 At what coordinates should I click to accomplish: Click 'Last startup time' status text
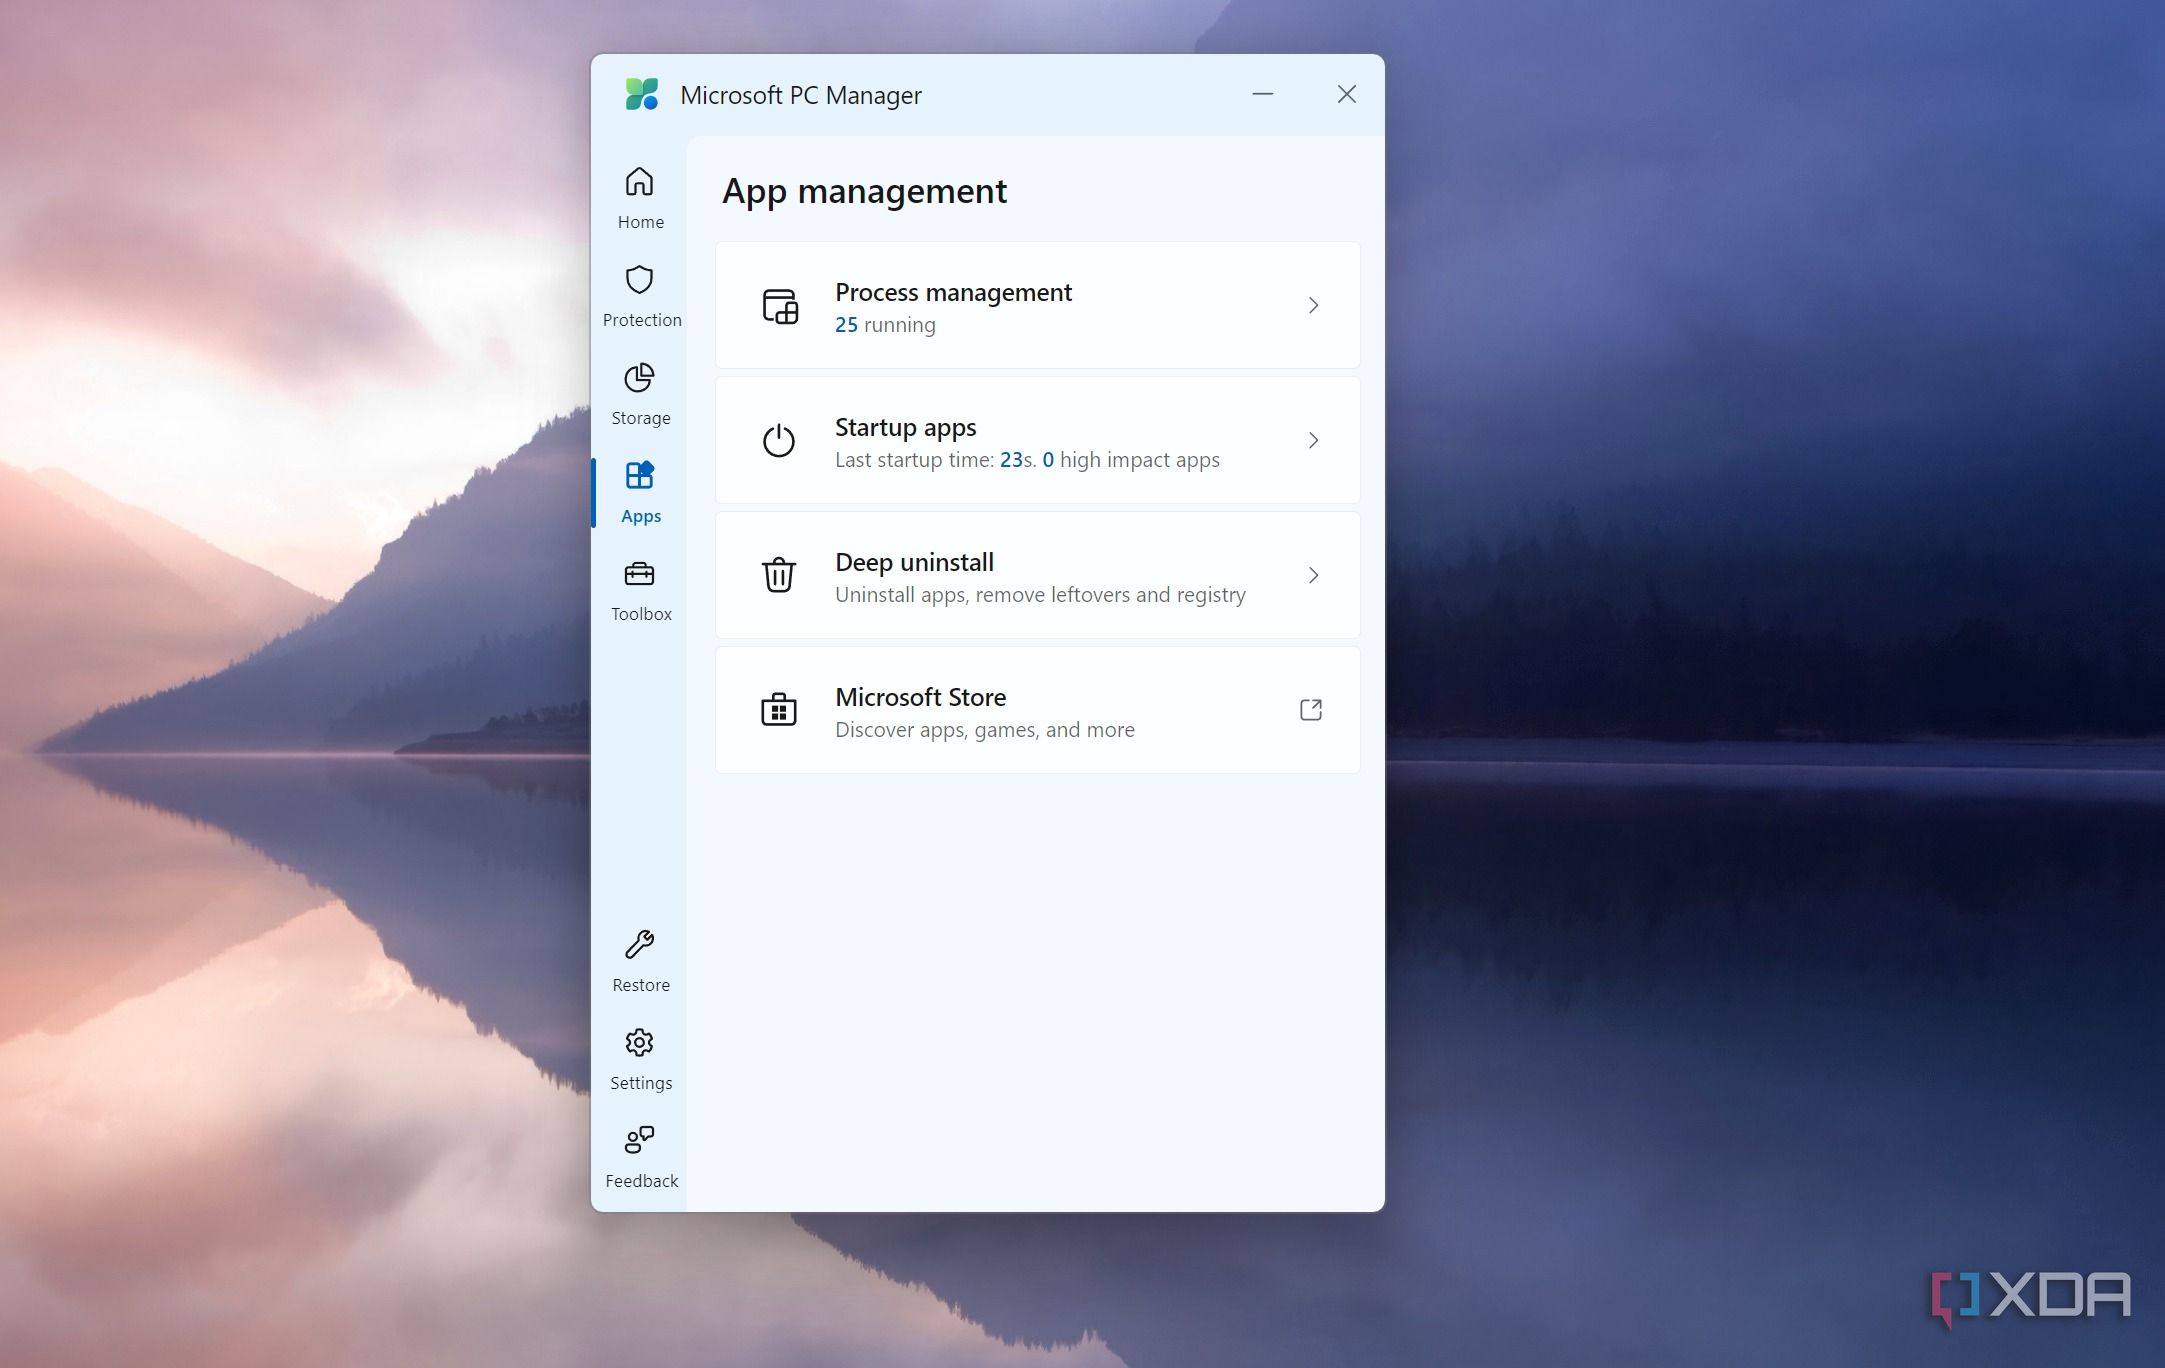coord(1027,460)
